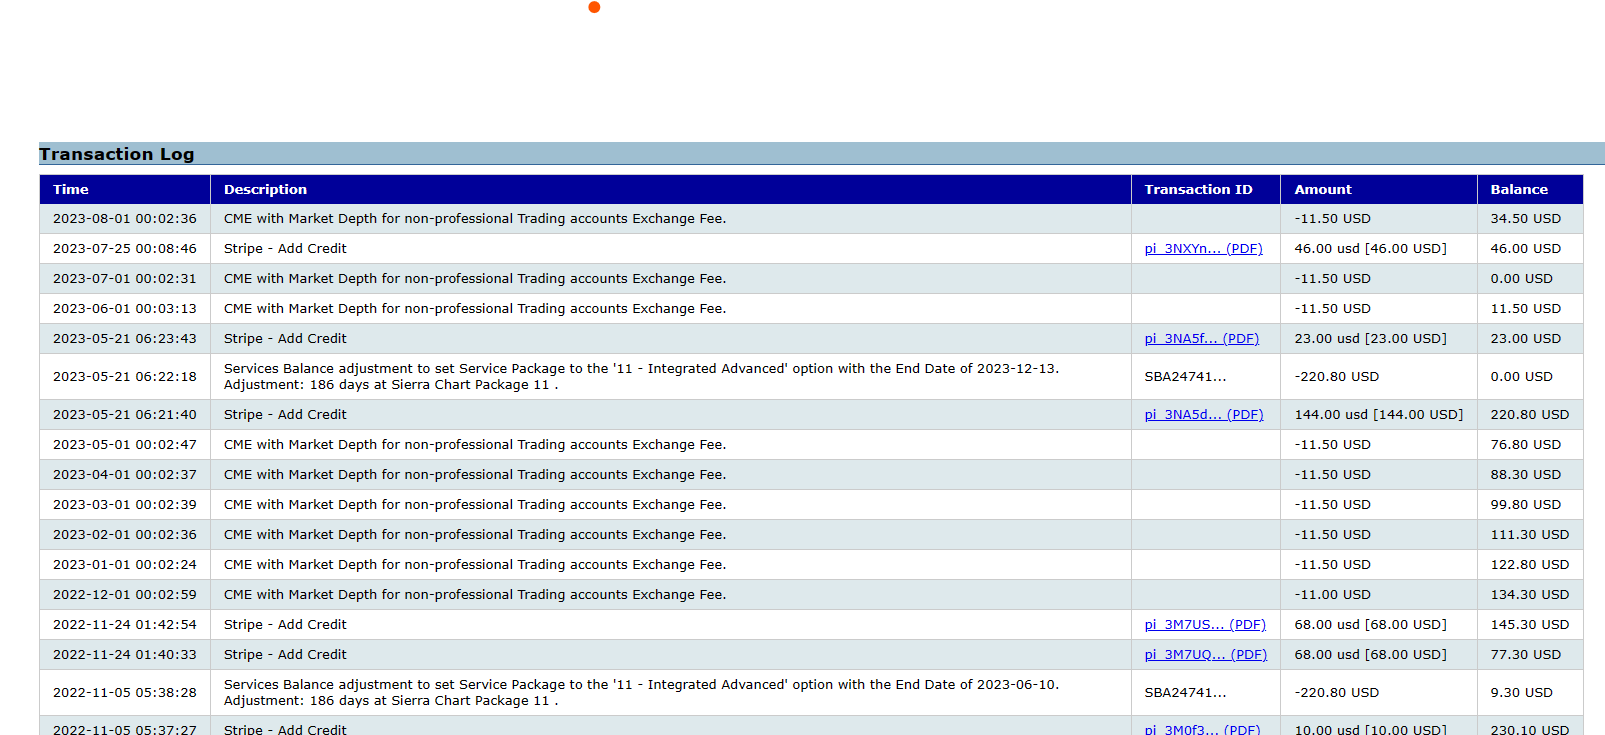This screenshot has width=1605, height=735.
Task: Select the timestamp 2022-11-24 01:40:33
Action: (x=125, y=655)
